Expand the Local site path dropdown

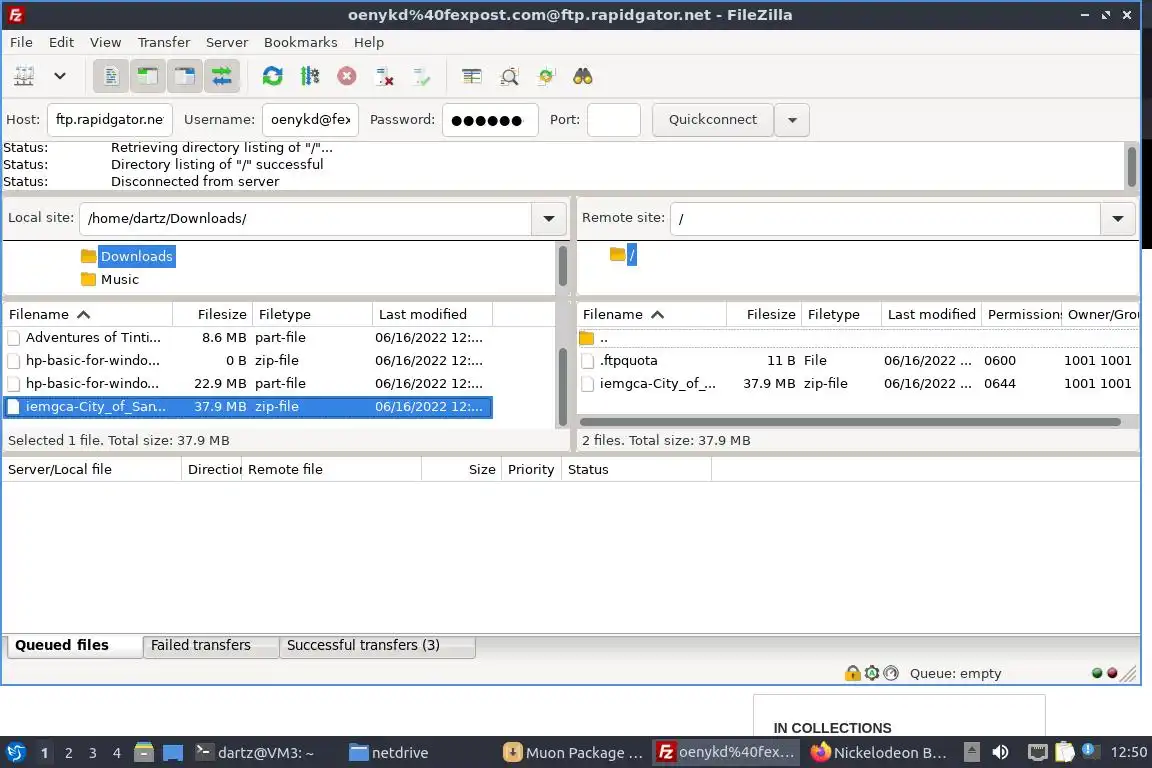(x=548, y=218)
